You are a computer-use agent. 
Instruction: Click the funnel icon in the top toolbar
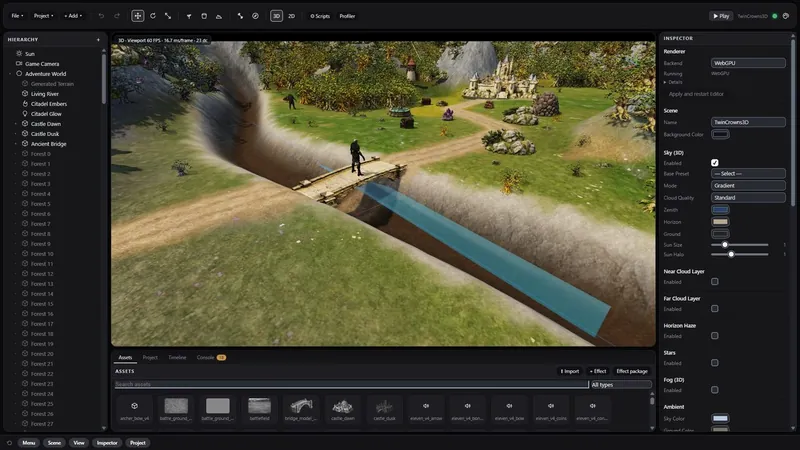point(189,16)
